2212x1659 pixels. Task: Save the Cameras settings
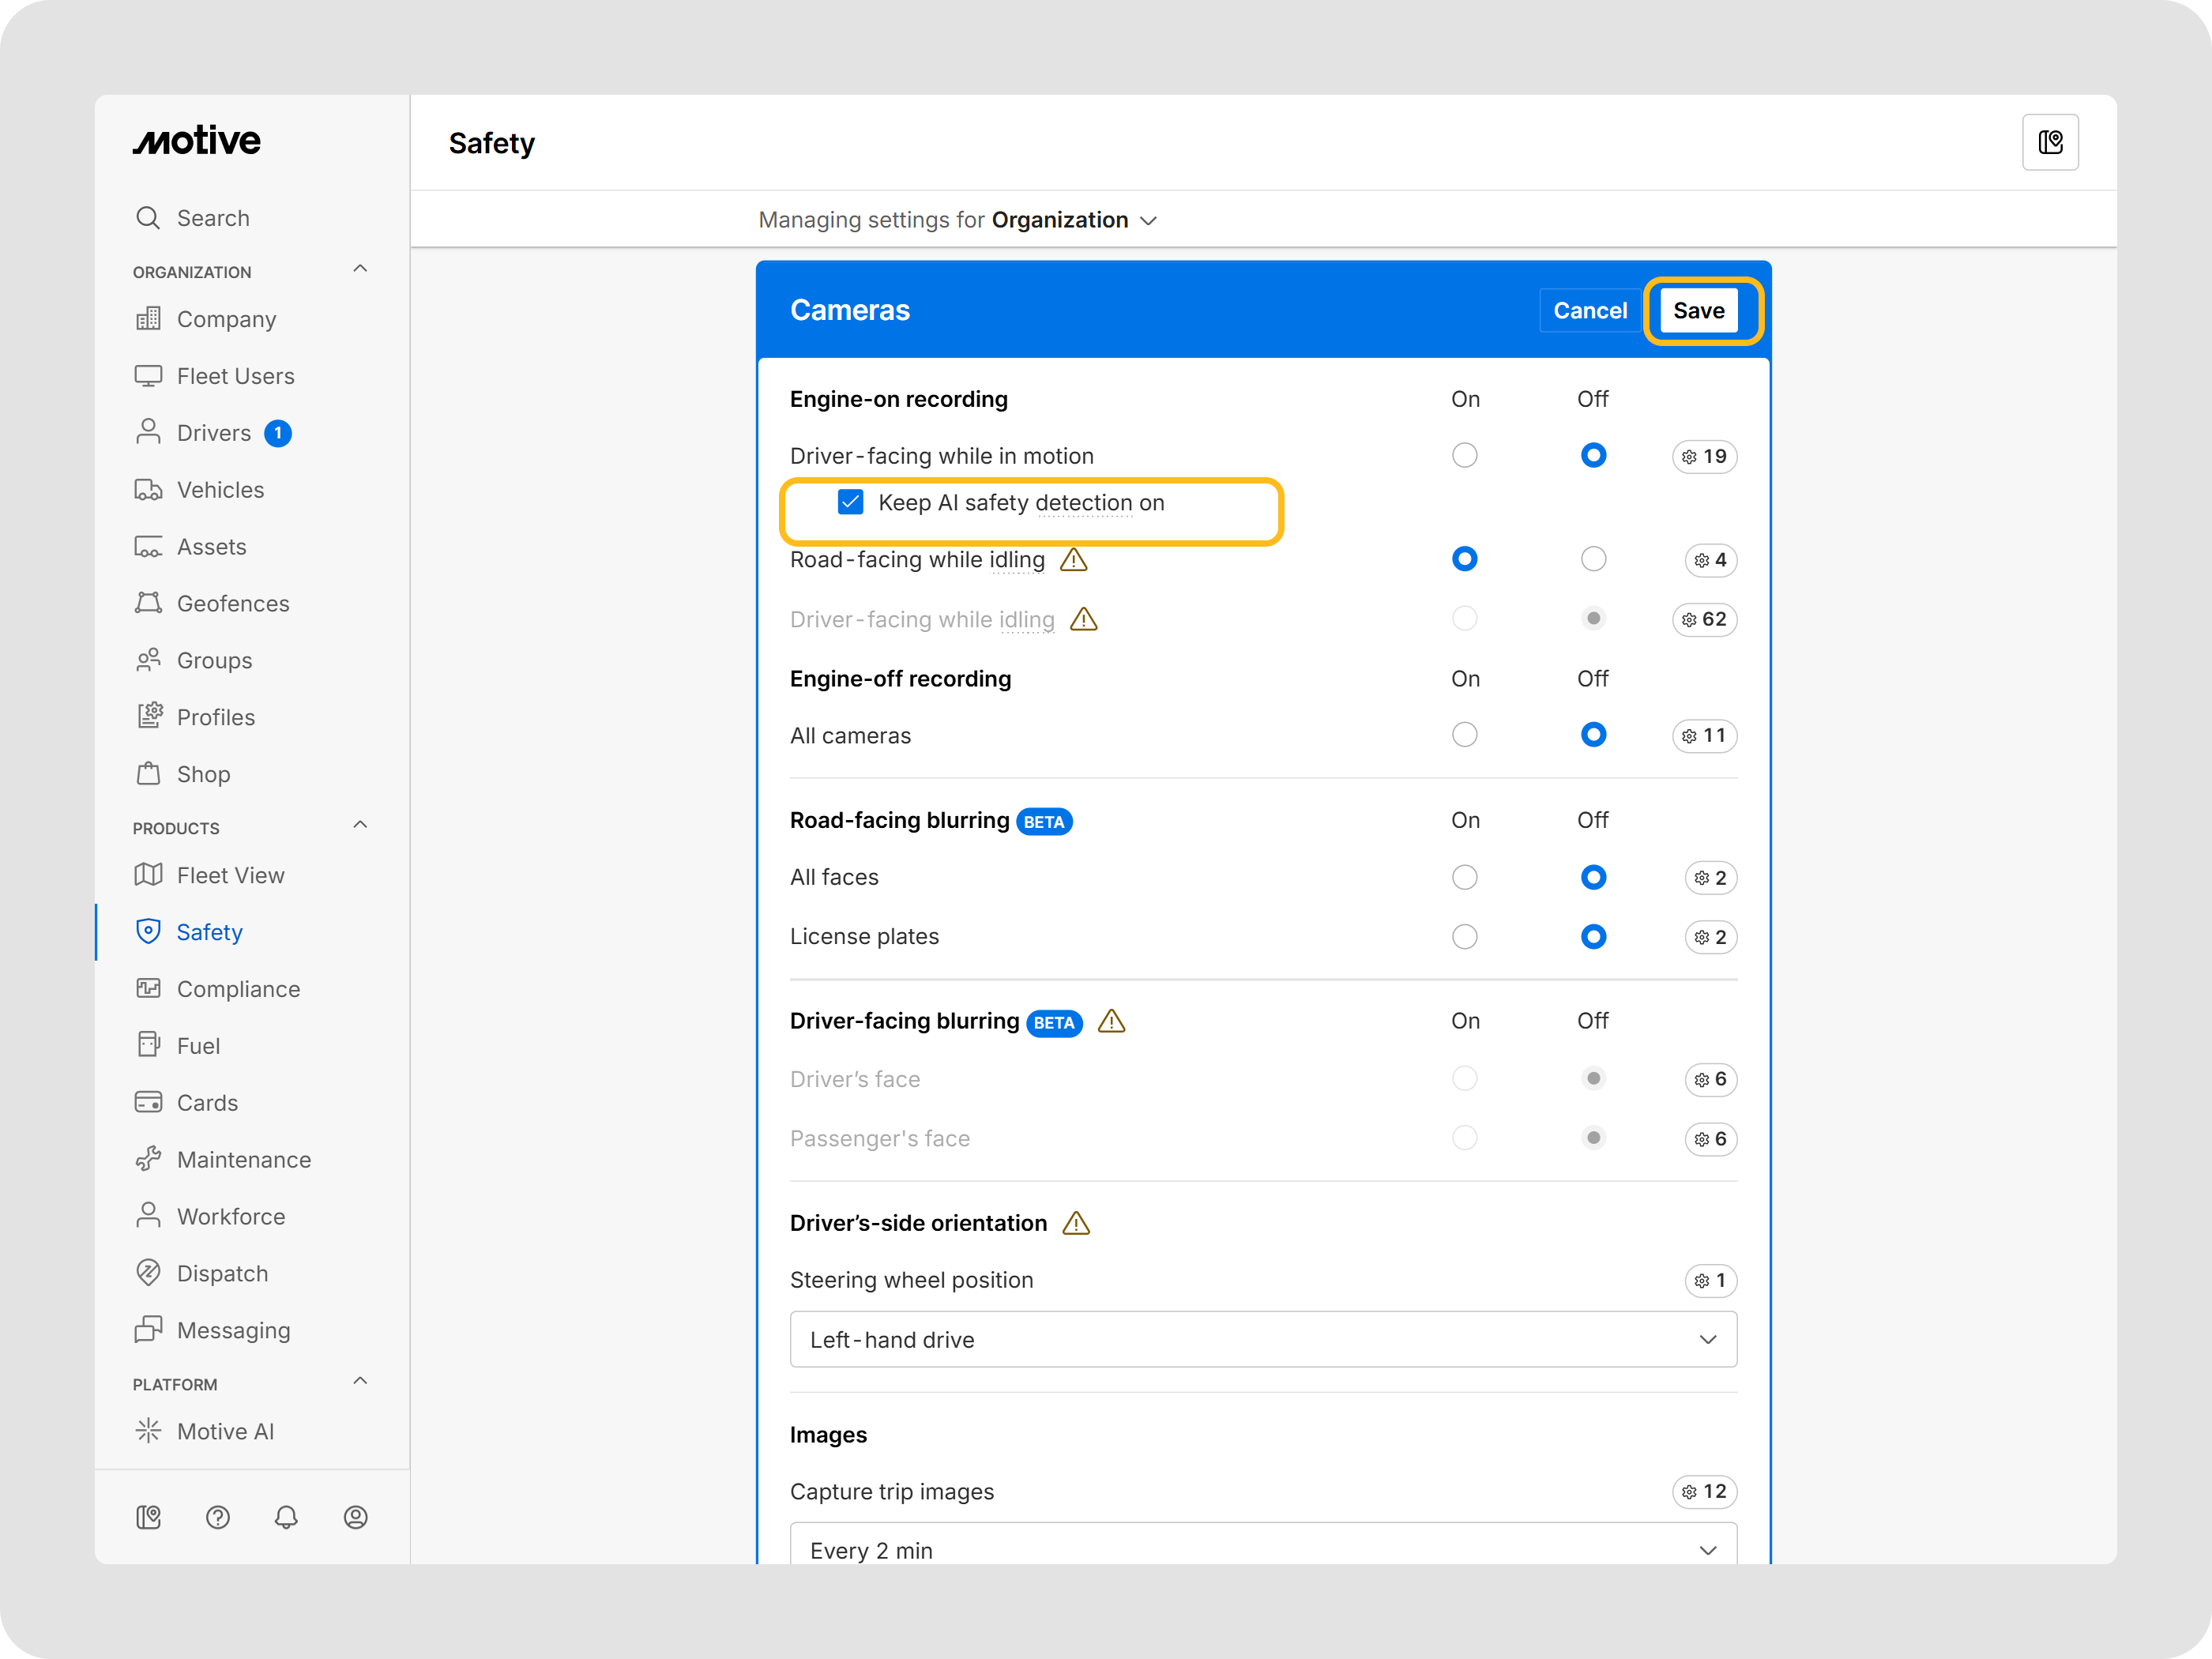(1699, 311)
